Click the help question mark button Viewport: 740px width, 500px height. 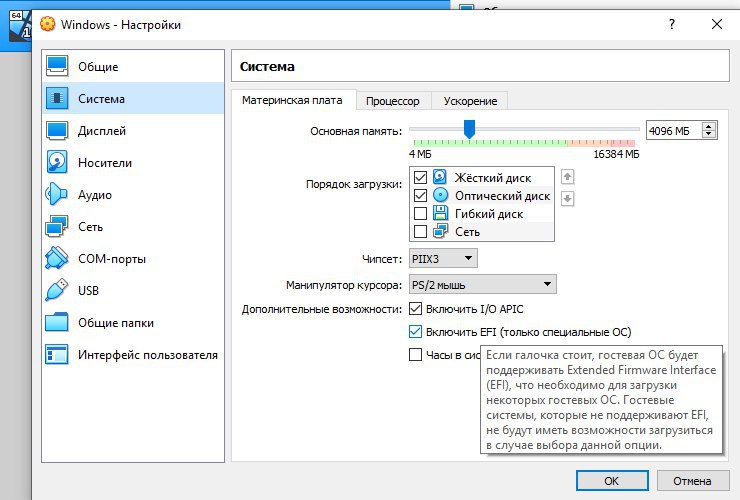[x=672, y=24]
